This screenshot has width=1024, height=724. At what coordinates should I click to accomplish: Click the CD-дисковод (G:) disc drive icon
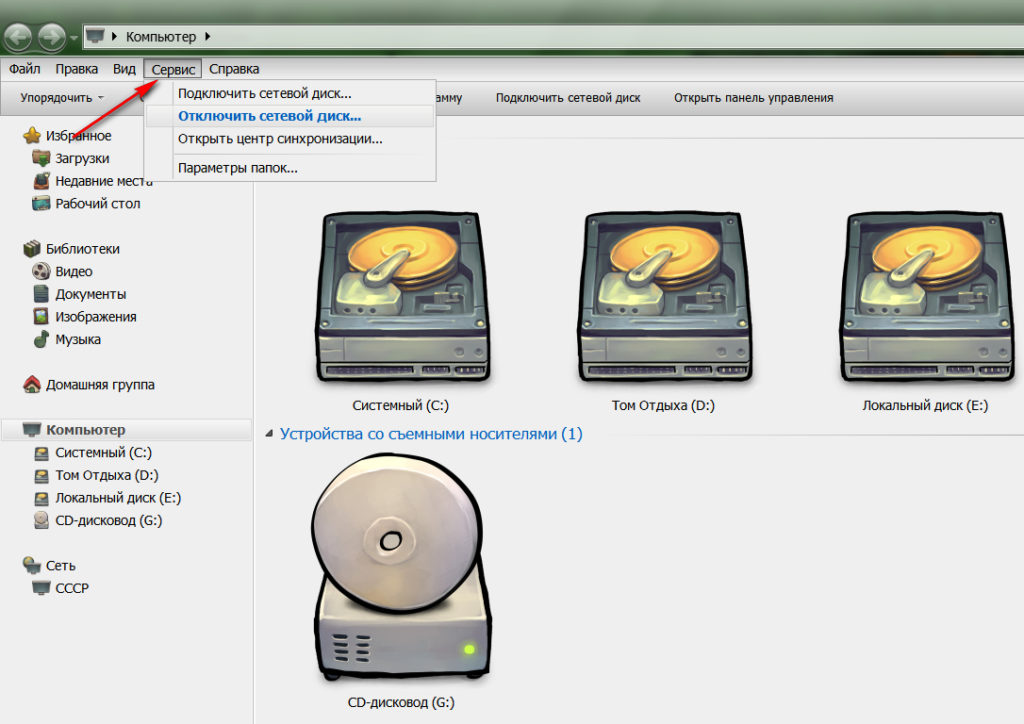(398, 570)
